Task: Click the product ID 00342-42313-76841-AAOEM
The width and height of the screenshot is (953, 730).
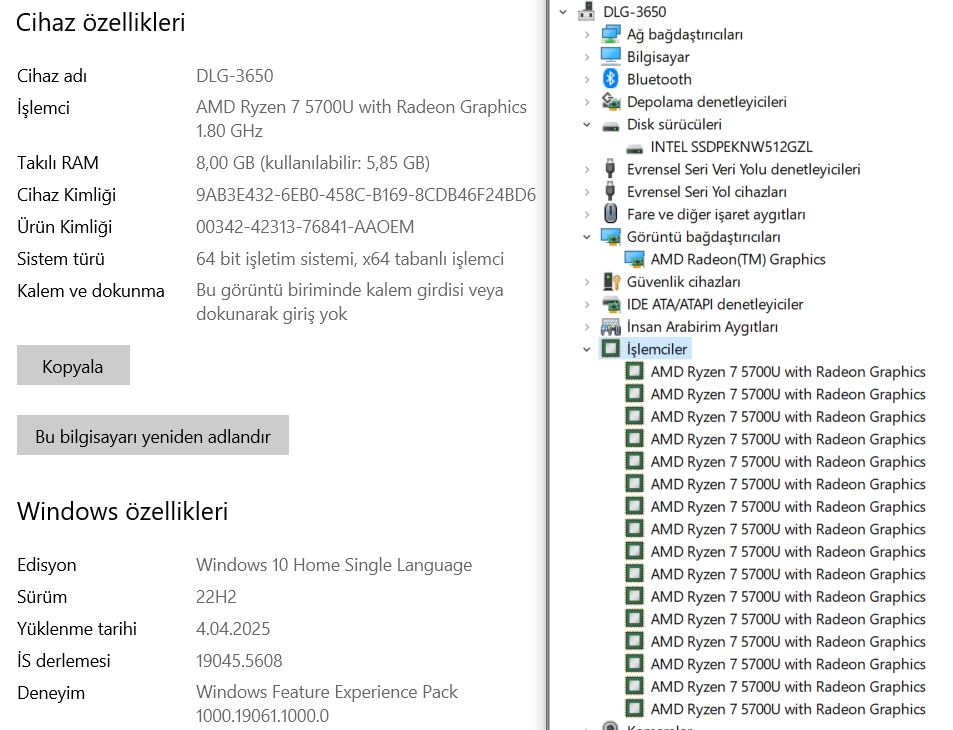Action: 305,227
